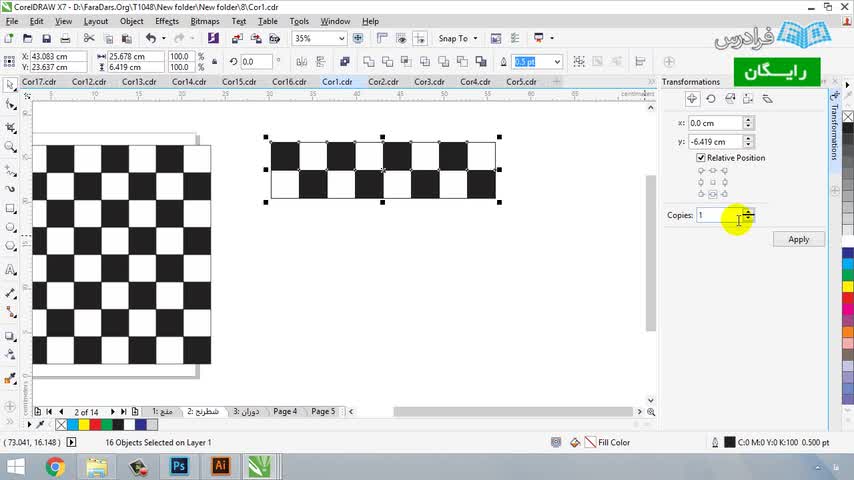Click the yellow swatch in document palette
854x480 pixels.
(84, 424)
